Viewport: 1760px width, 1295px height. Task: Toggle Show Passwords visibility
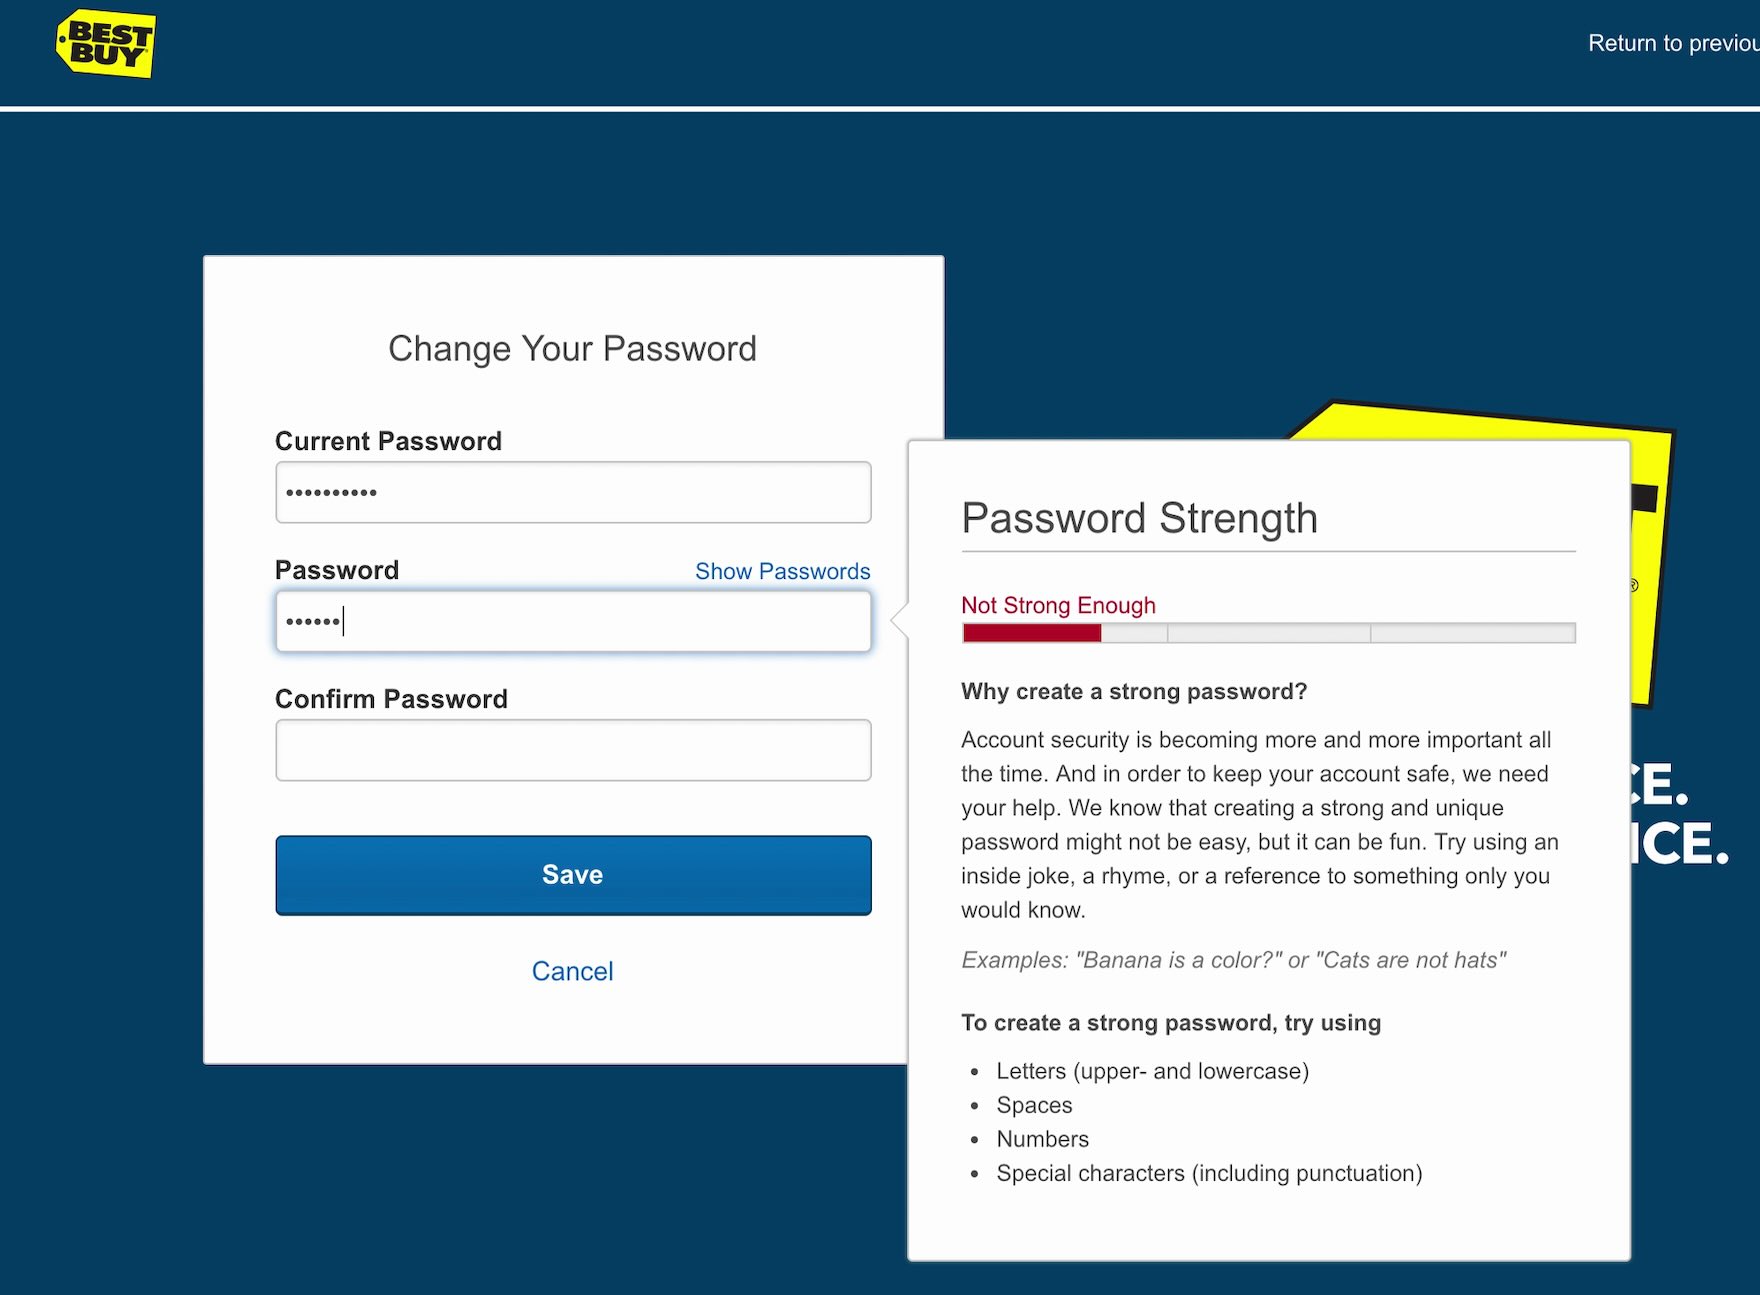tap(782, 571)
